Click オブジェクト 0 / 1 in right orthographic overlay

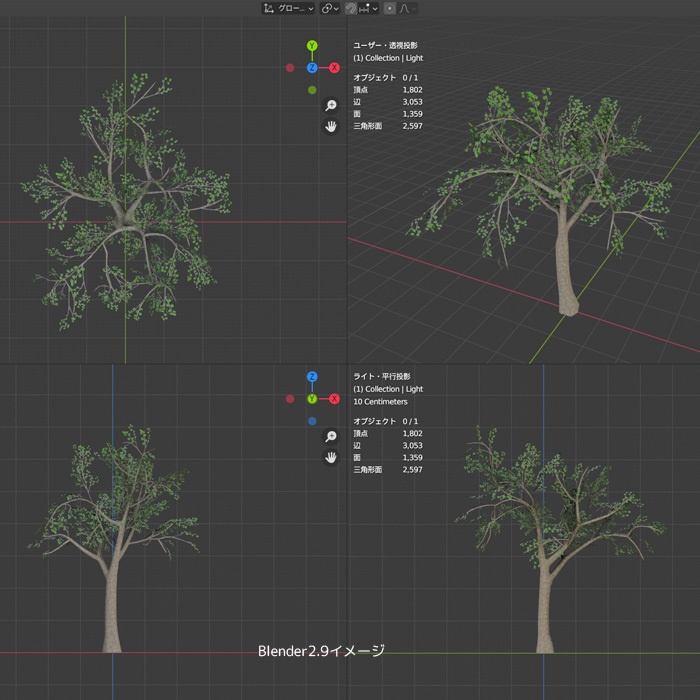pyautogui.click(x=386, y=421)
